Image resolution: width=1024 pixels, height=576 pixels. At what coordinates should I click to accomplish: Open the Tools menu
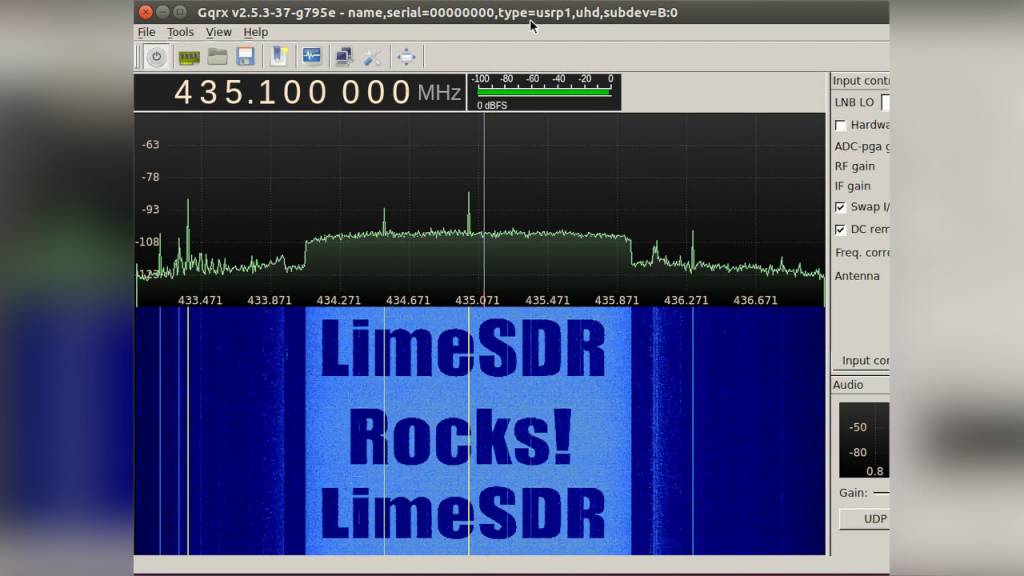[x=180, y=32]
